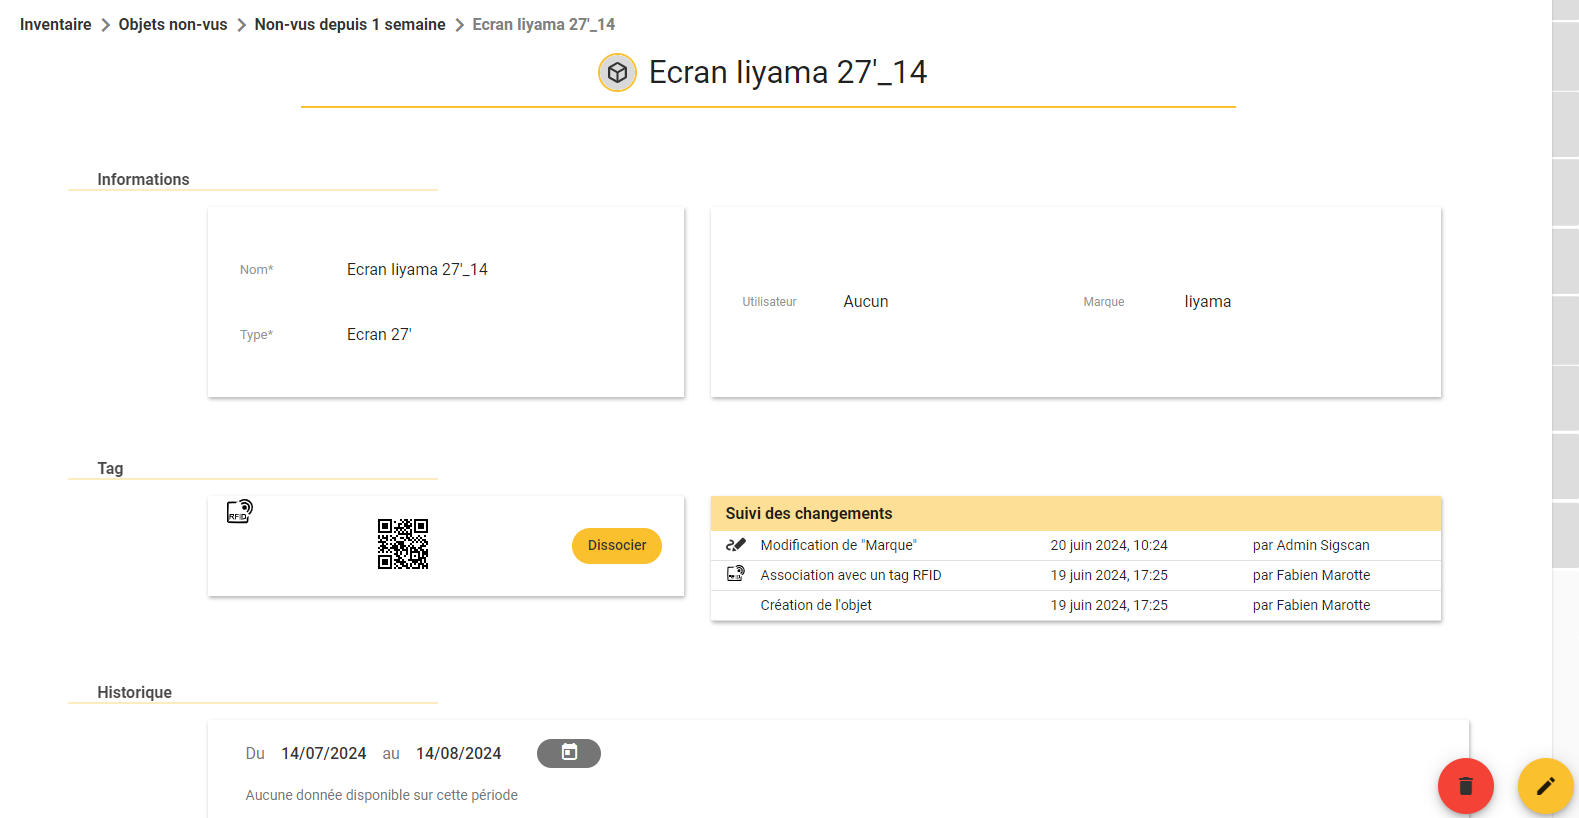This screenshot has width=1579, height=818.
Task: Go to Inventaire breadcrumb
Action: pyautogui.click(x=56, y=24)
